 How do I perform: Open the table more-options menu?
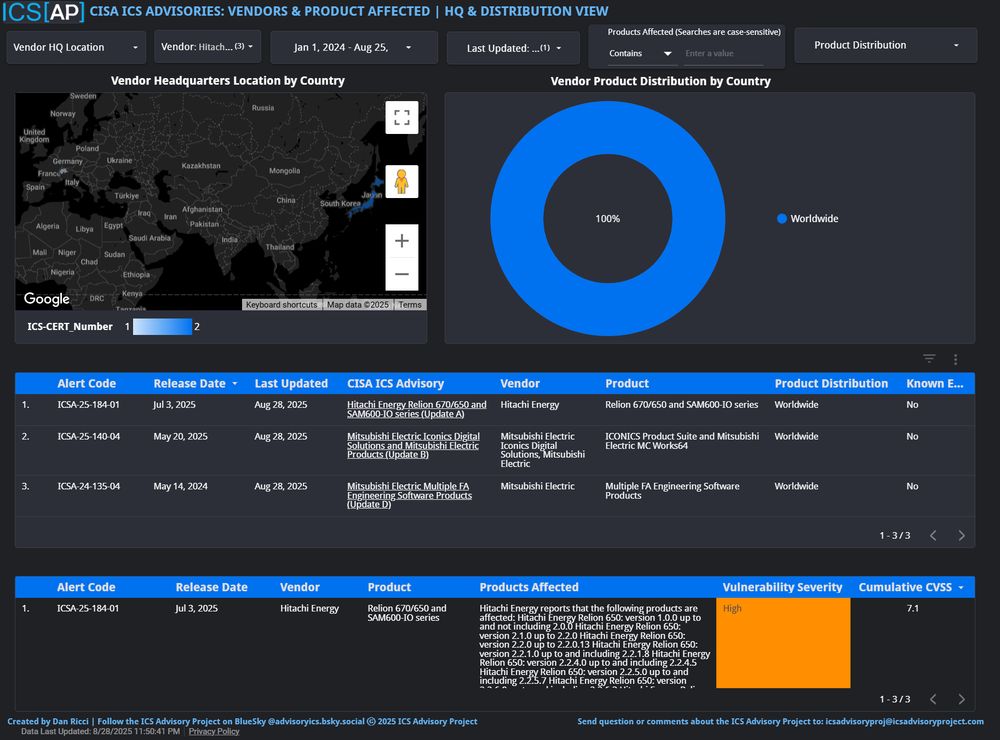pyautogui.click(x=955, y=360)
